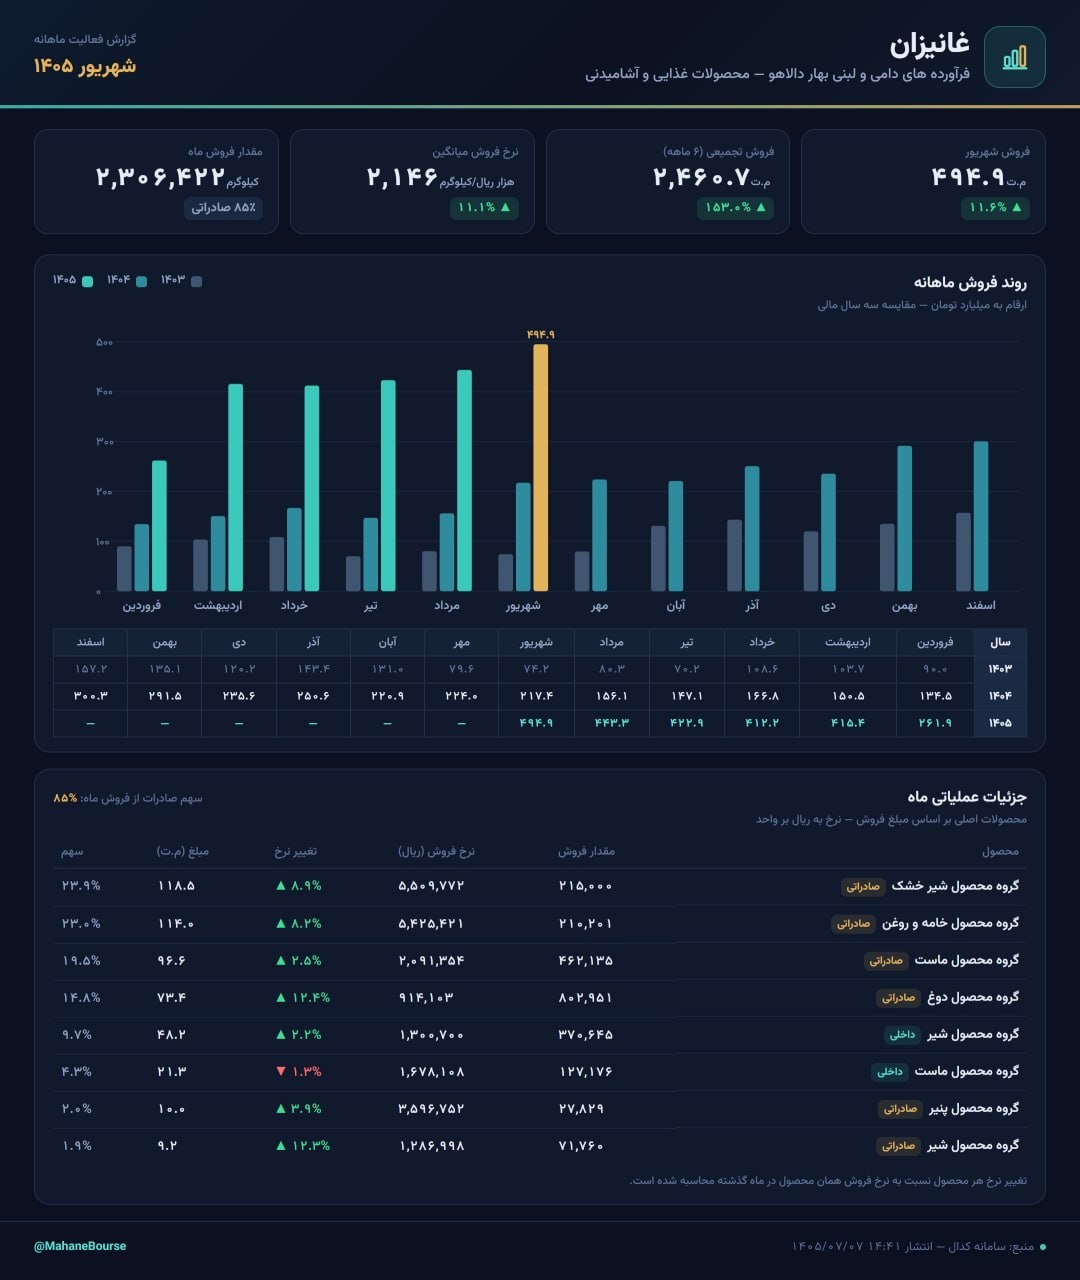
Task: Click the ۸۵% صادراتی badge
Action: pyautogui.click(x=224, y=208)
